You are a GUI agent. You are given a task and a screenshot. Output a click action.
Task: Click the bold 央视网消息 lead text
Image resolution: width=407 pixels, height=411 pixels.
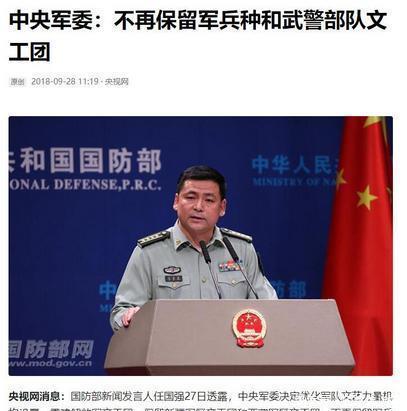[37, 396]
